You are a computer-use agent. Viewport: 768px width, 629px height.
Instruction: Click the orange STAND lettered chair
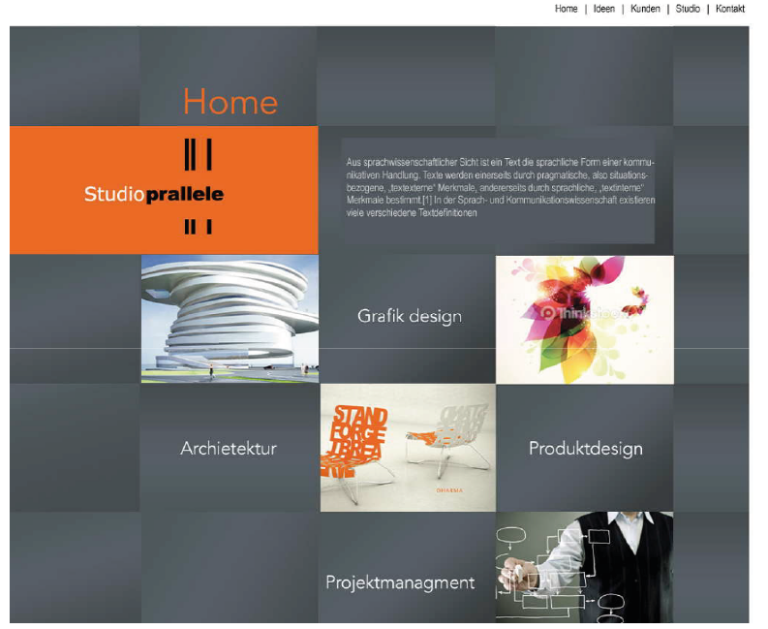click(358, 440)
